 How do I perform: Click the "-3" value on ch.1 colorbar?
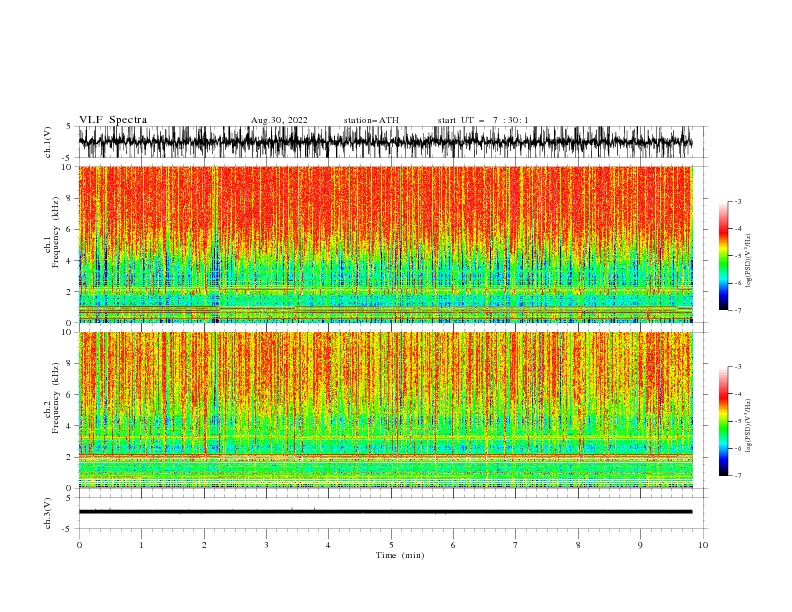tap(738, 201)
